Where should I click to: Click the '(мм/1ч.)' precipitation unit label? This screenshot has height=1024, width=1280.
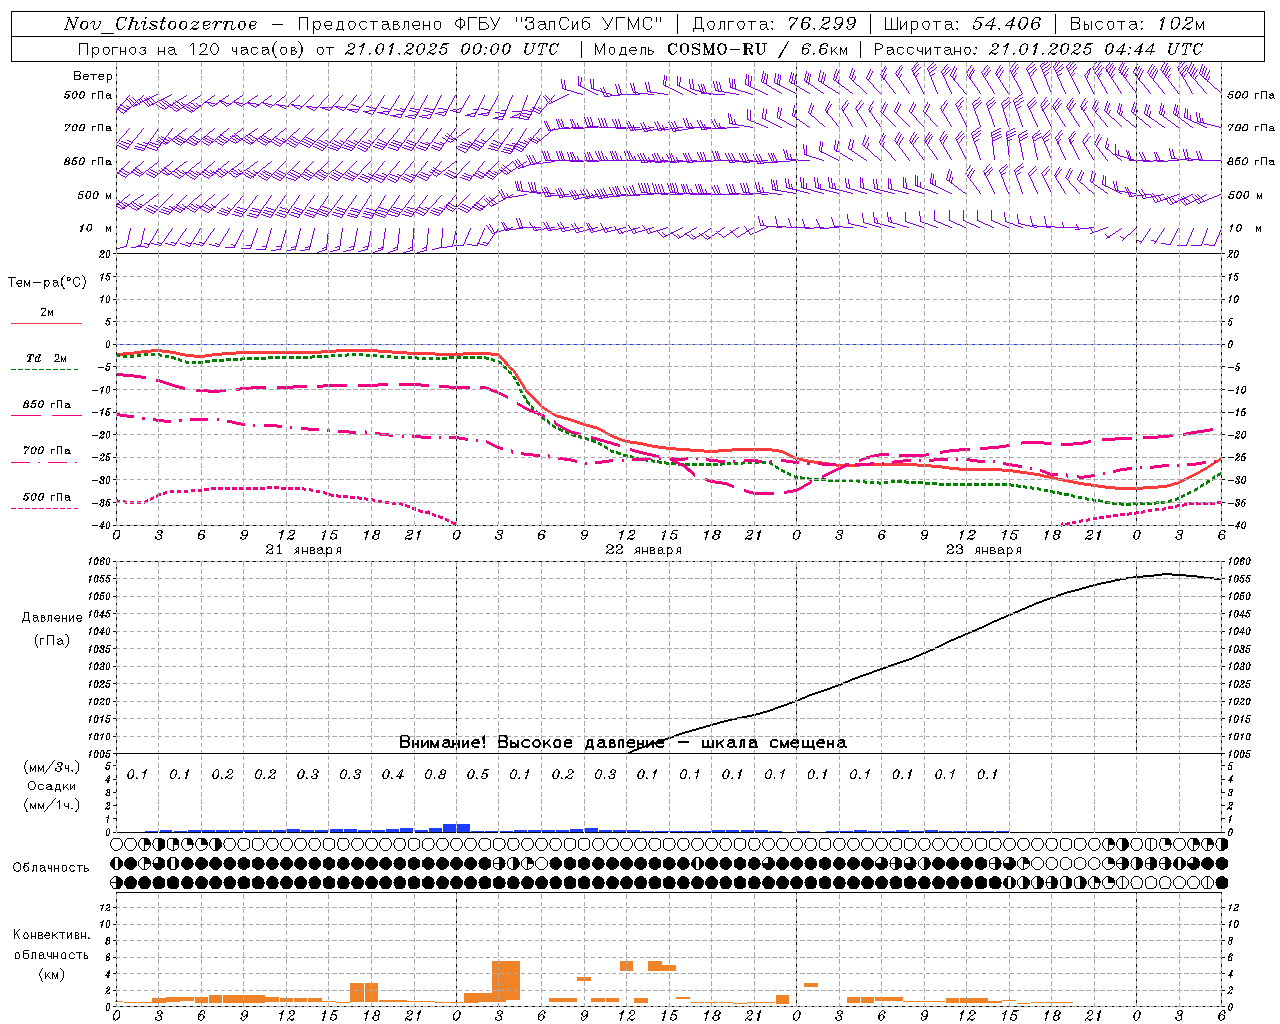pyautogui.click(x=53, y=805)
